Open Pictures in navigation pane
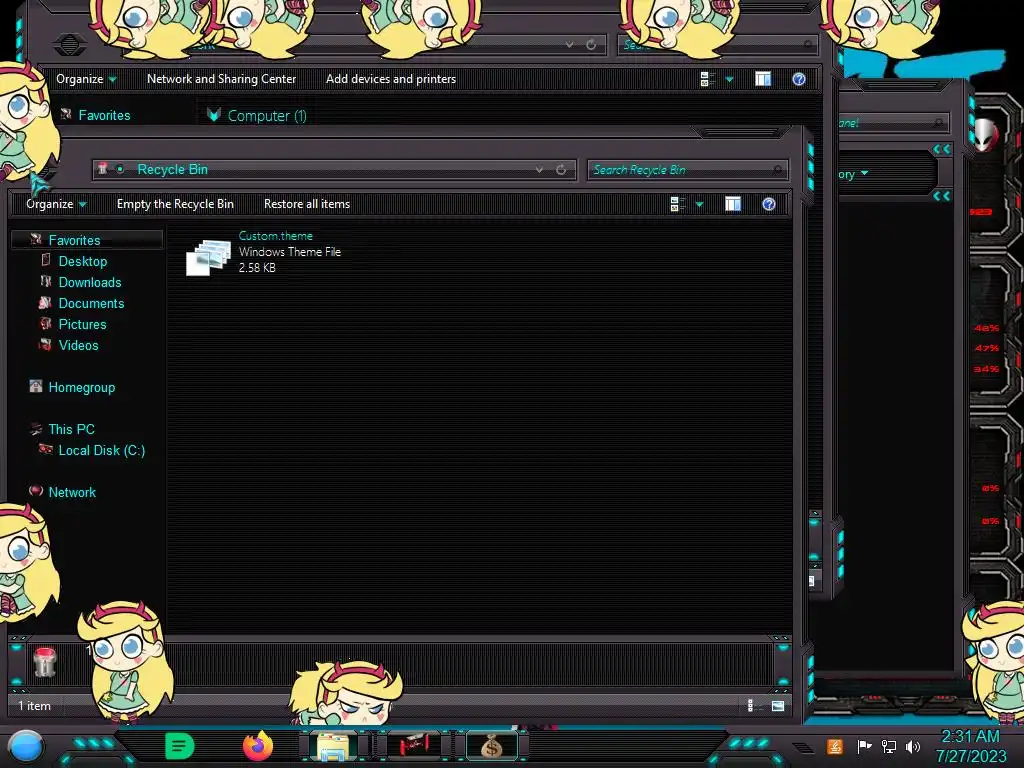The height and width of the screenshot is (768, 1024). (x=82, y=324)
